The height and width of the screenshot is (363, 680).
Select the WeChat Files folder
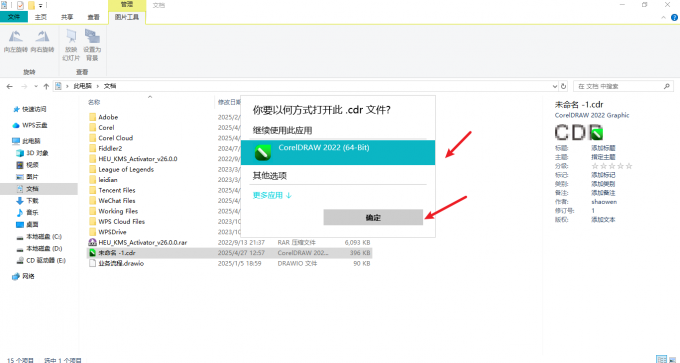[117, 201]
